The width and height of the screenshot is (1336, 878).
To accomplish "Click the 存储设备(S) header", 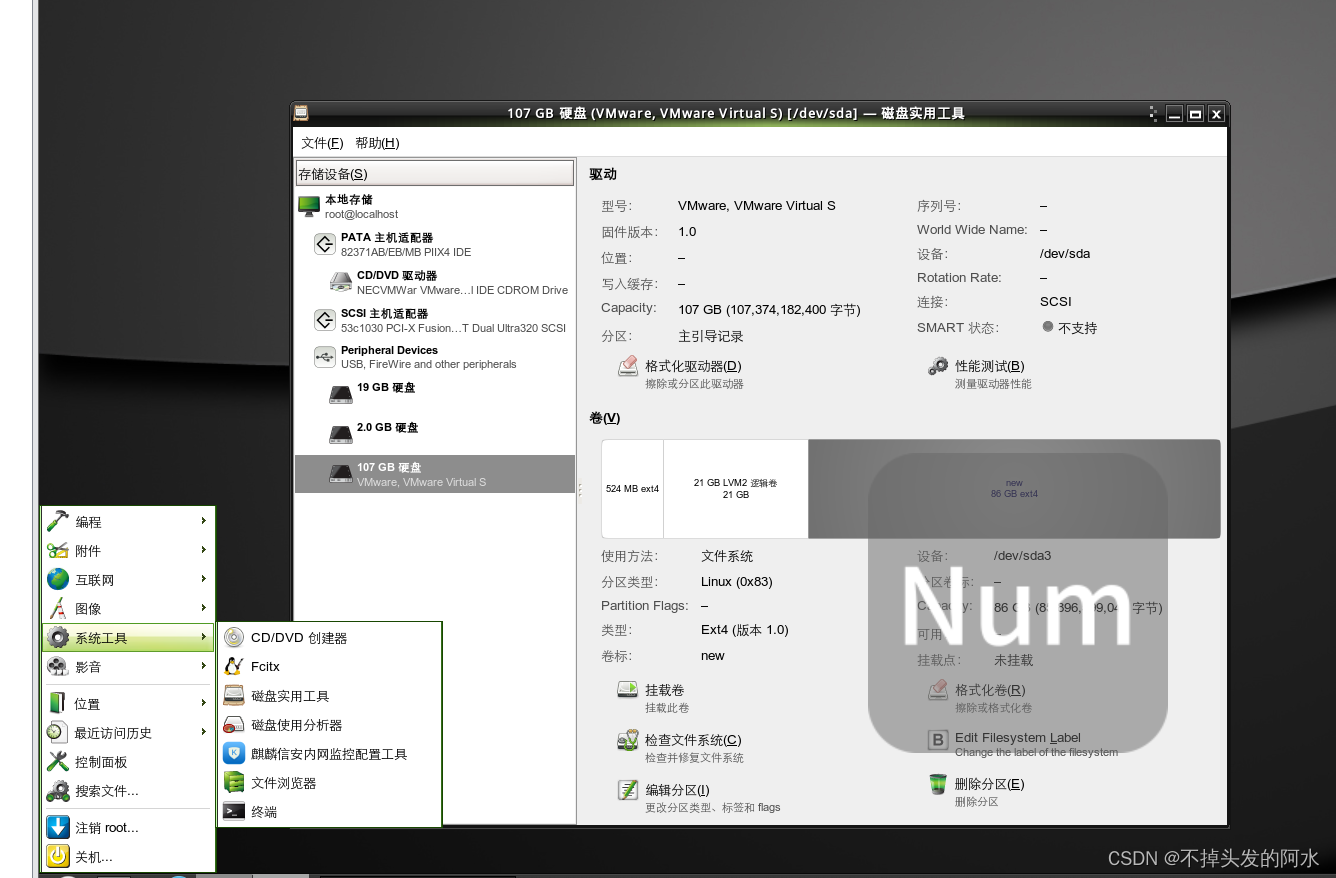I will click(x=435, y=174).
